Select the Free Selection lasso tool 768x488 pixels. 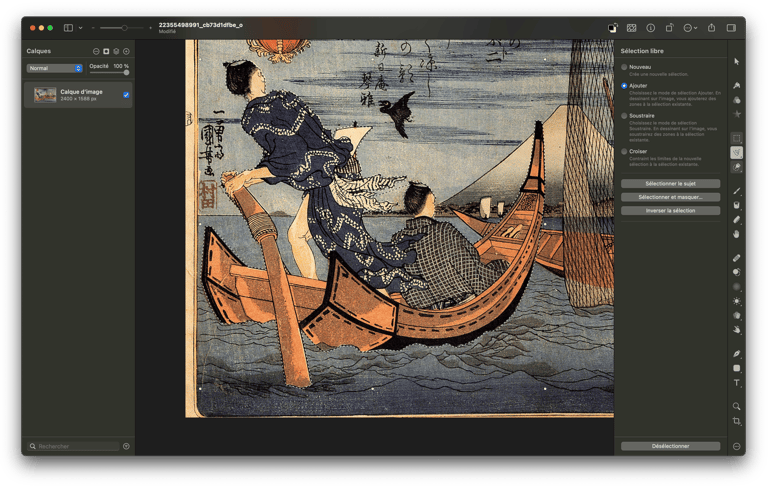tap(736, 152)
